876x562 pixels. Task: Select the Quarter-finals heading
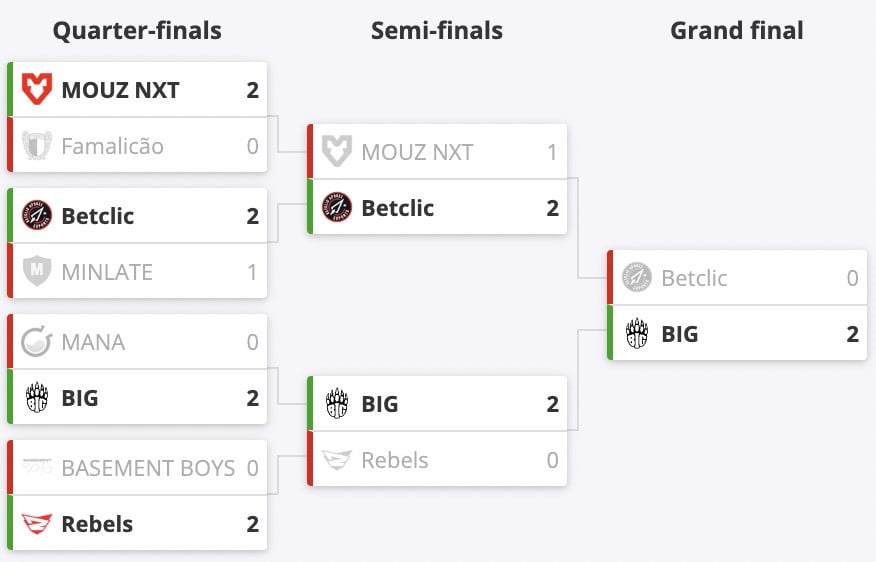tap(137, 31)
